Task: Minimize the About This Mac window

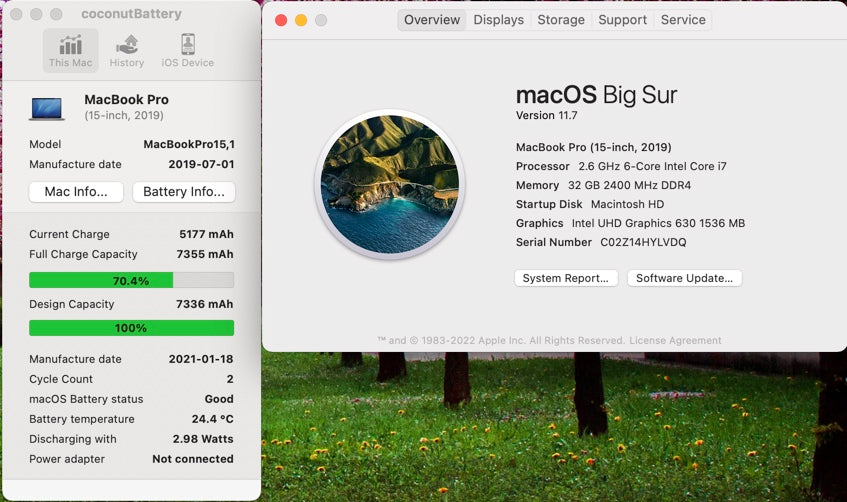Action: 301,20
